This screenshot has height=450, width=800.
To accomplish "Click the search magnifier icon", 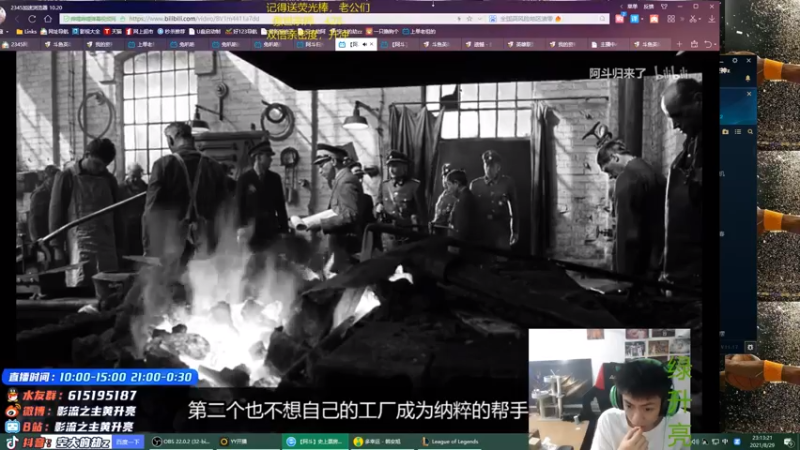I will [x=603, y=19].
